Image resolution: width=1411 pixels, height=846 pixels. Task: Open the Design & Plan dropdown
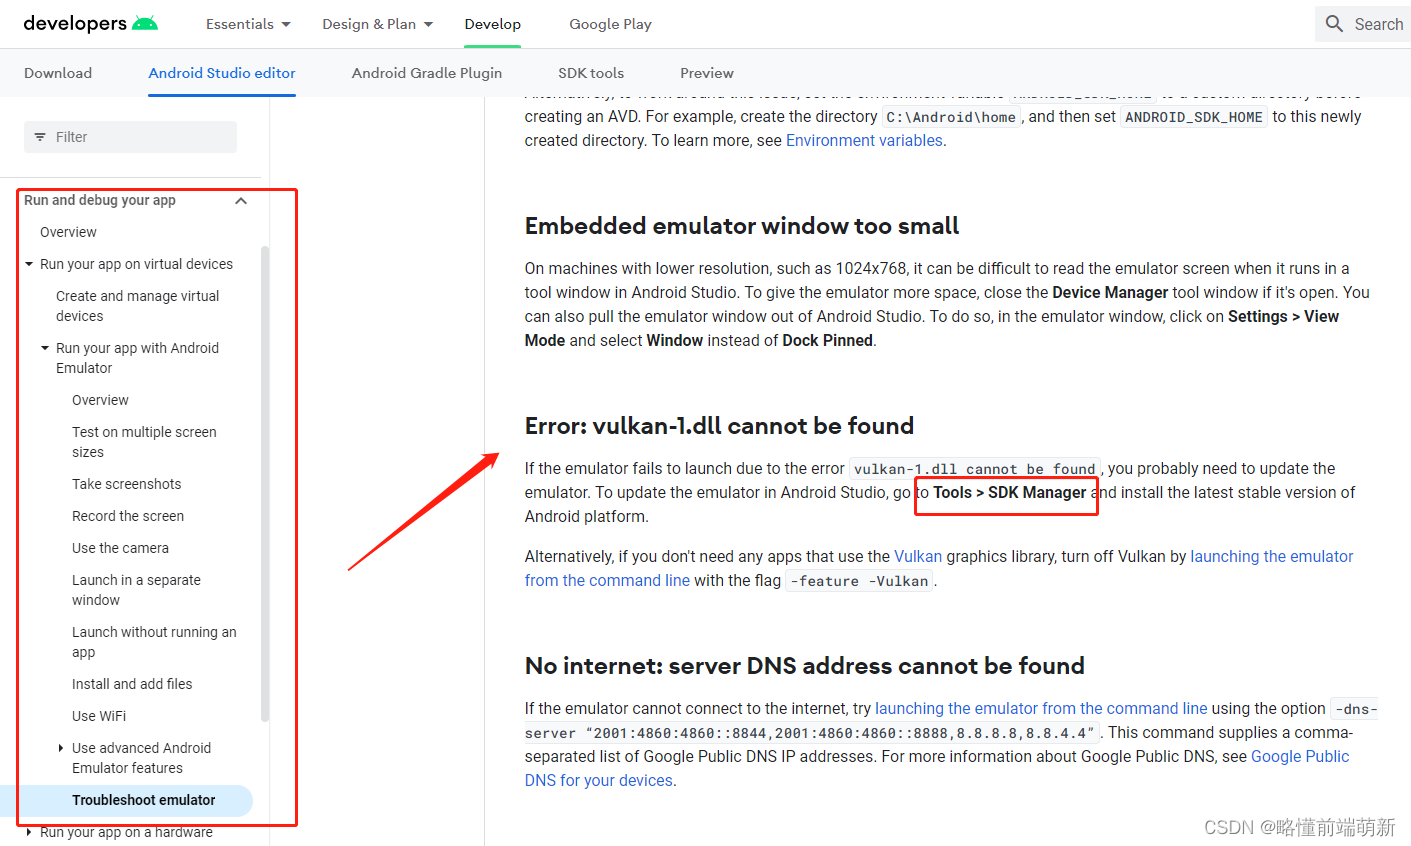pyautogui.click(x=377, y=23)
